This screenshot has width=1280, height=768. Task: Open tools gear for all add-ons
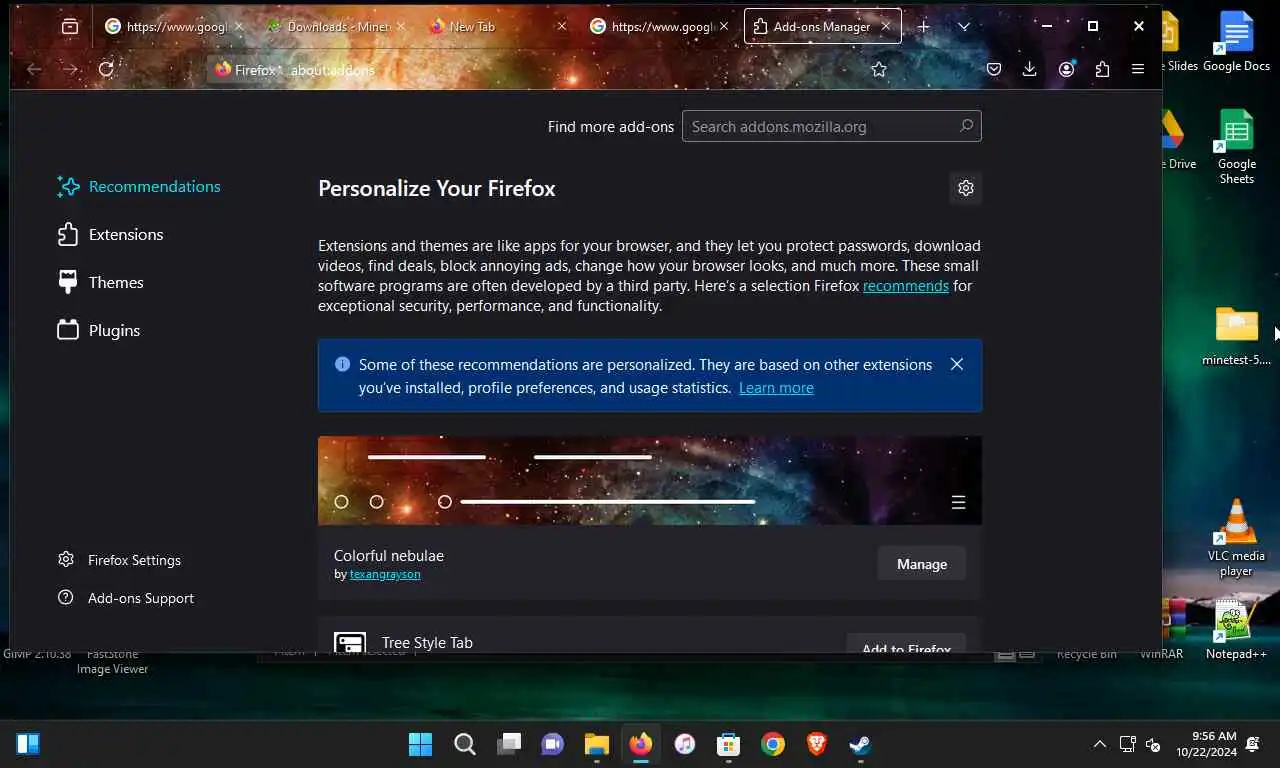pyautogui.click(x=966, y=188)
